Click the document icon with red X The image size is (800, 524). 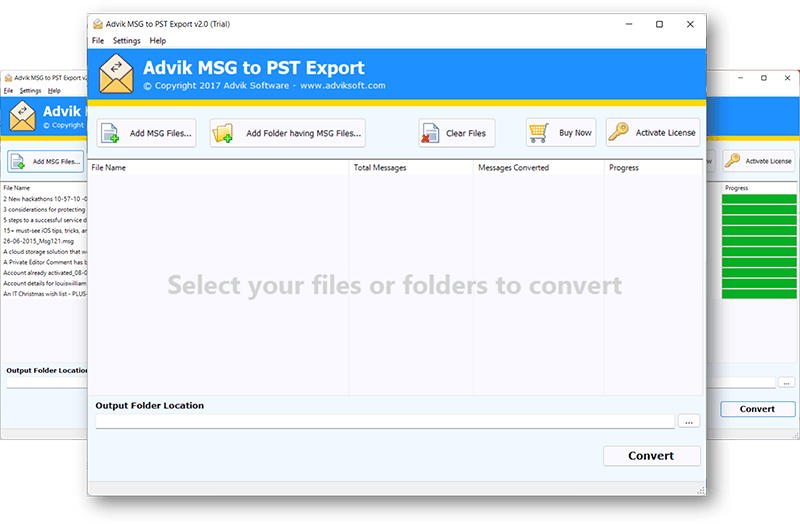pyautogui.click(x=430, y=133)
